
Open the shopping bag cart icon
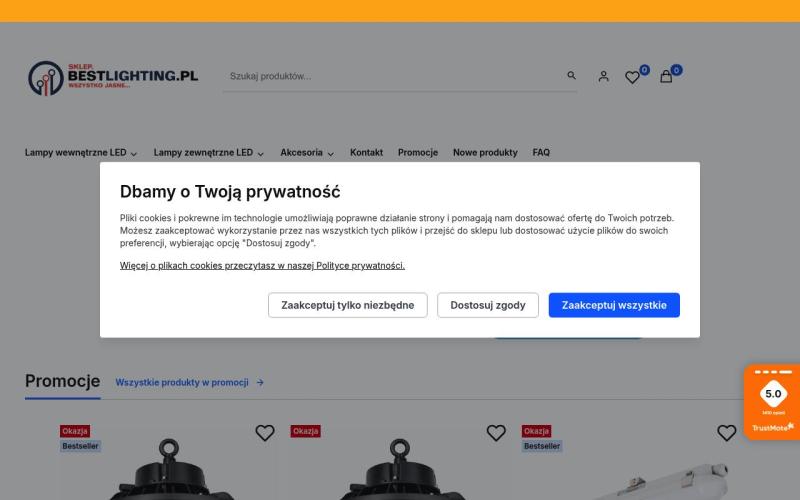click(666, 77)
